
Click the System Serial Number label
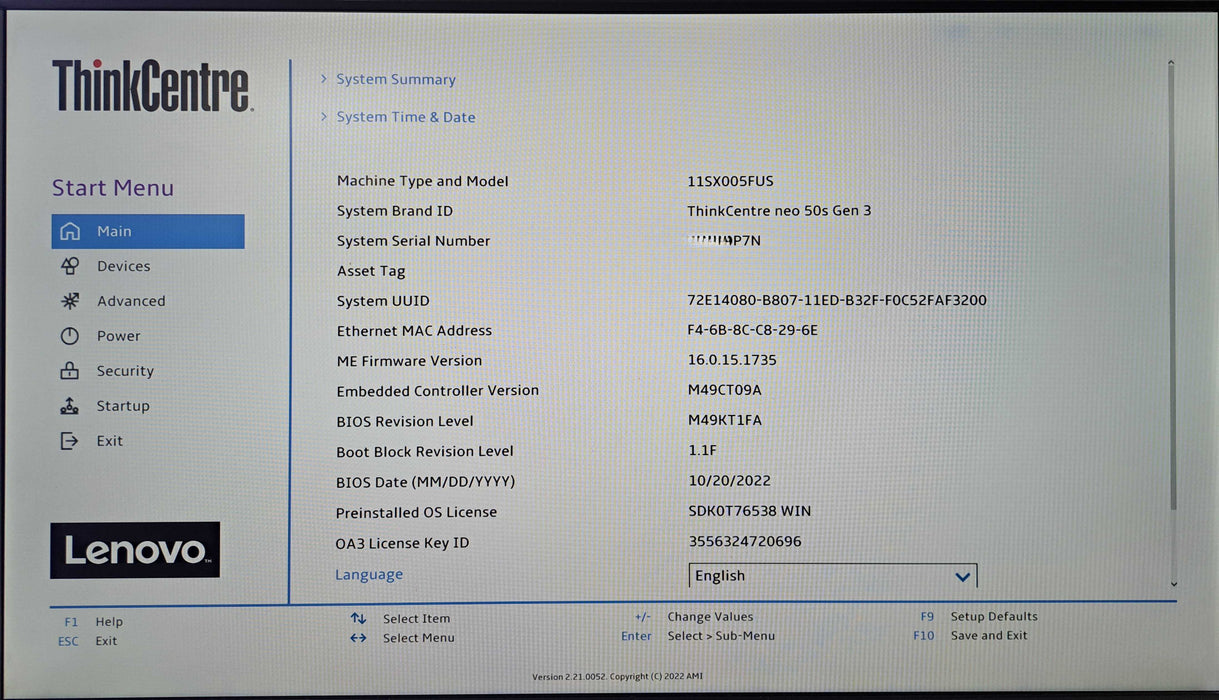click(x=413, y=241)
